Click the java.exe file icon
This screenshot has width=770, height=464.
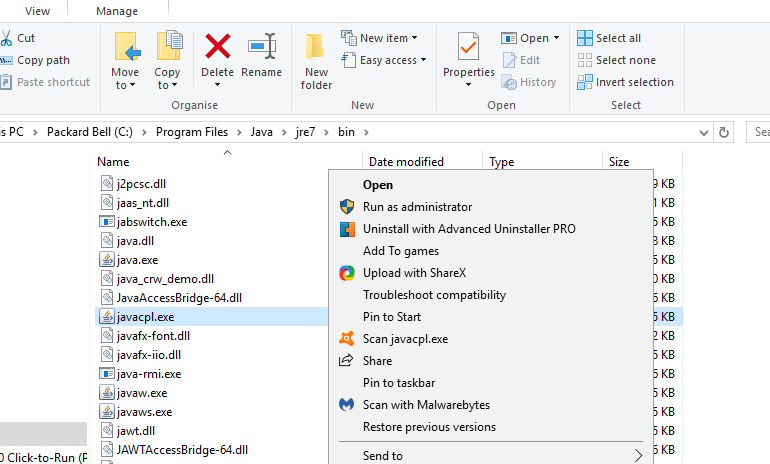(107, 259)
